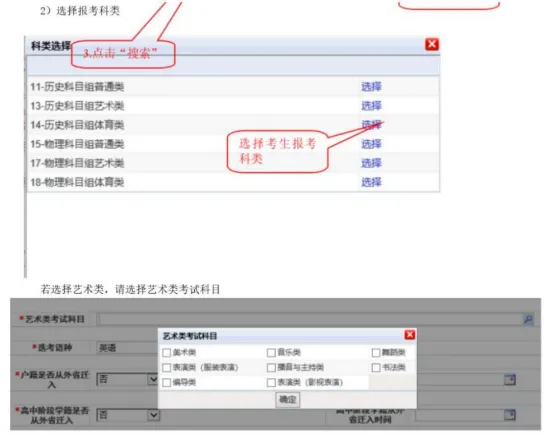Choose 选择 for 13-历史科目组艺术类
This screenshot has width=555, height=436.
tap(371, 106)
